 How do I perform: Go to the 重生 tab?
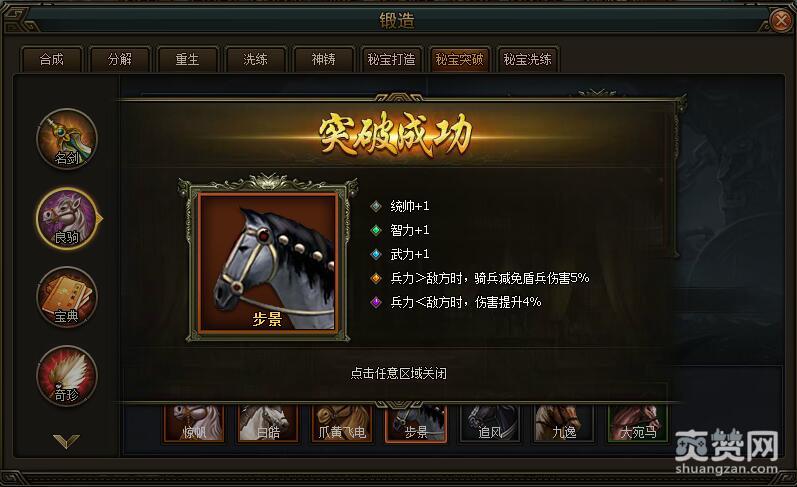pos(188,59)
